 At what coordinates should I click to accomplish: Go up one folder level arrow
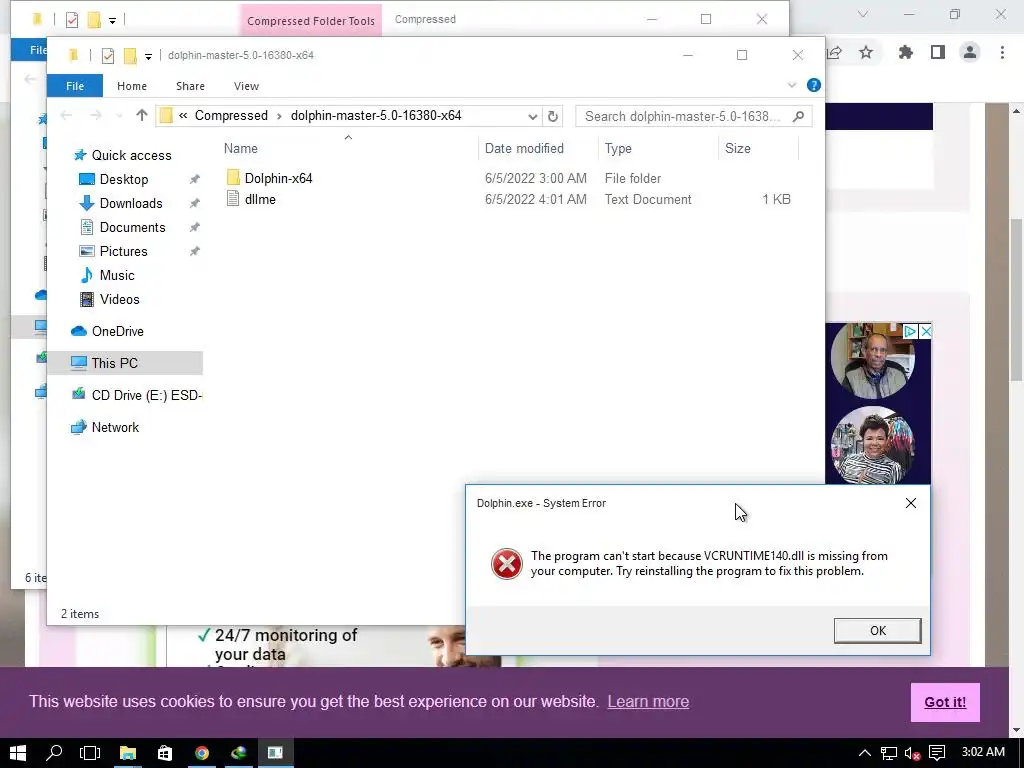142,116
